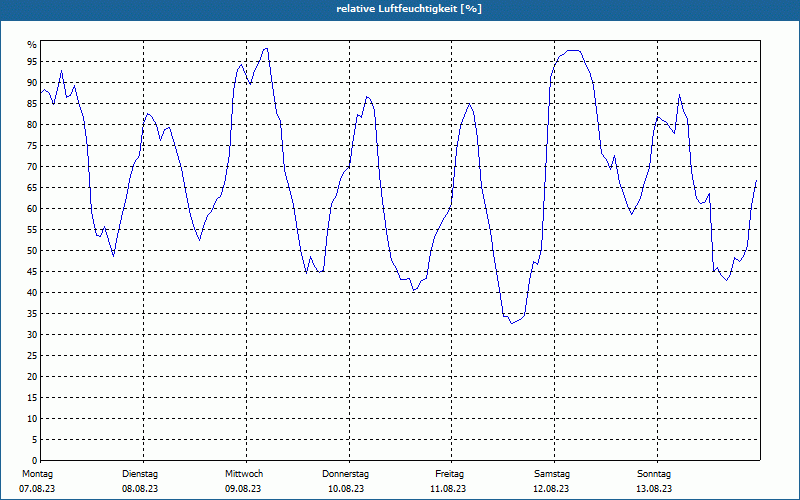Click the date '10.08.23'

point(346,489)
